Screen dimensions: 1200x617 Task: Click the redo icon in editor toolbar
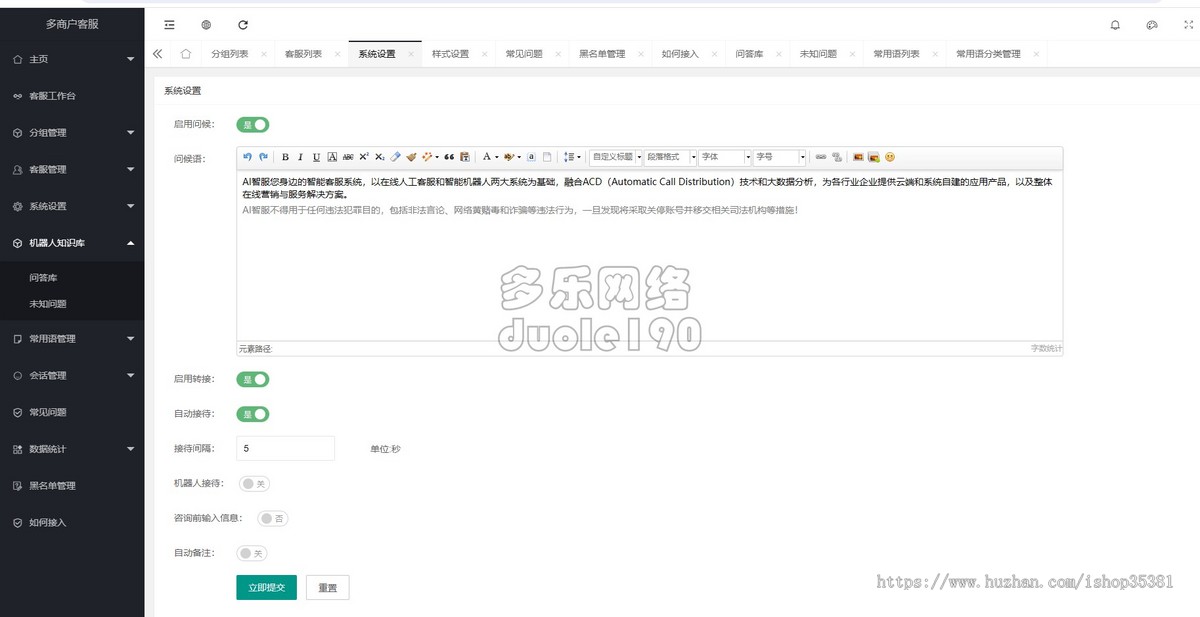pos(263,157)
